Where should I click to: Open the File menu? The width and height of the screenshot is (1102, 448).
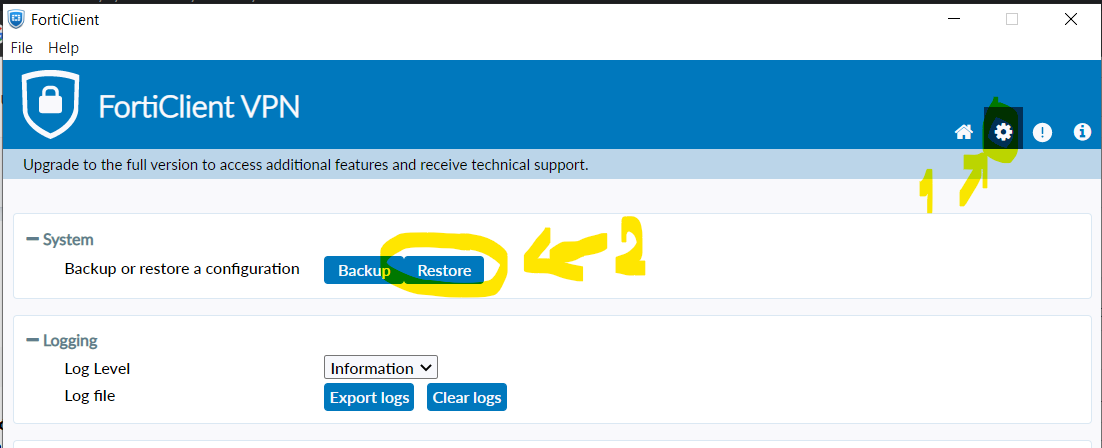[x=22, y=48]
